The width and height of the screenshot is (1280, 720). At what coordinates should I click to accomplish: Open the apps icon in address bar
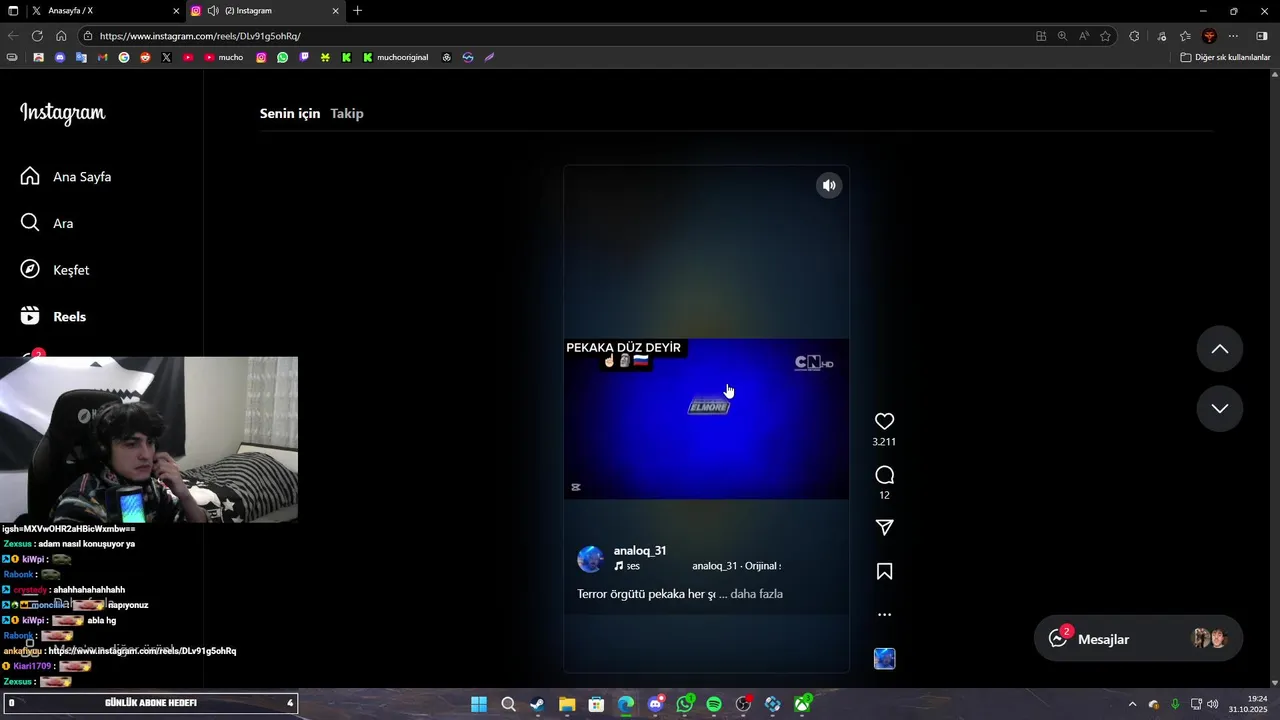[1041, 36]
